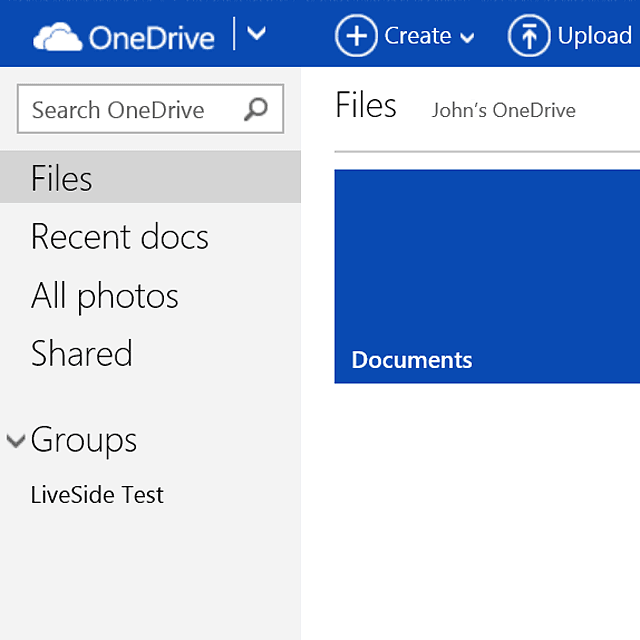This screenshot has height=640, width=640.
Task: Focus the Search OneDrive field
Action: (151, 109)
